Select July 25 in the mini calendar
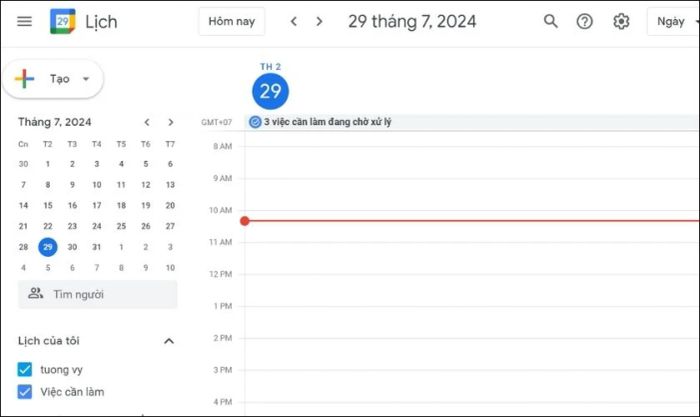This screenshot has height=417, width=700. 121,226
